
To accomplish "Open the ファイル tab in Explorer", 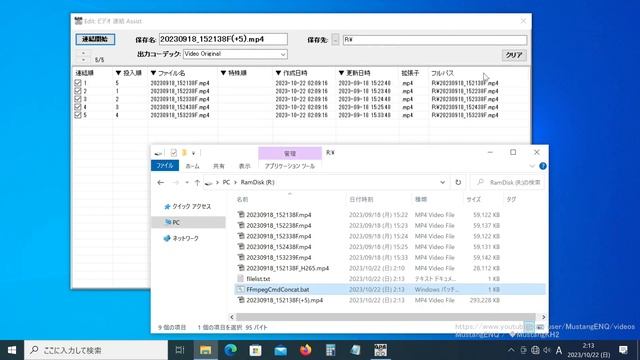I will coord(165,166).
